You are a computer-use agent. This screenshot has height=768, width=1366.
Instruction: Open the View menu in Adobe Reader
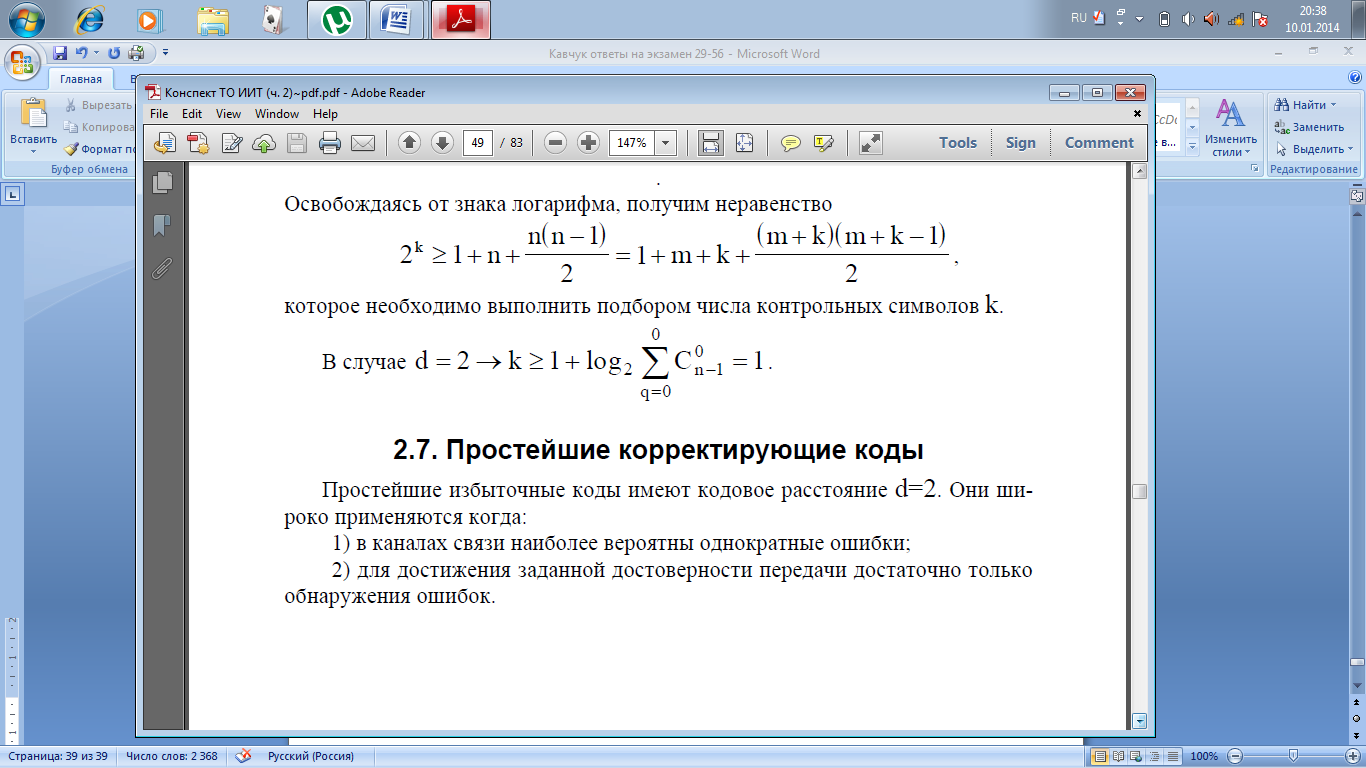[x=228, y=114]
